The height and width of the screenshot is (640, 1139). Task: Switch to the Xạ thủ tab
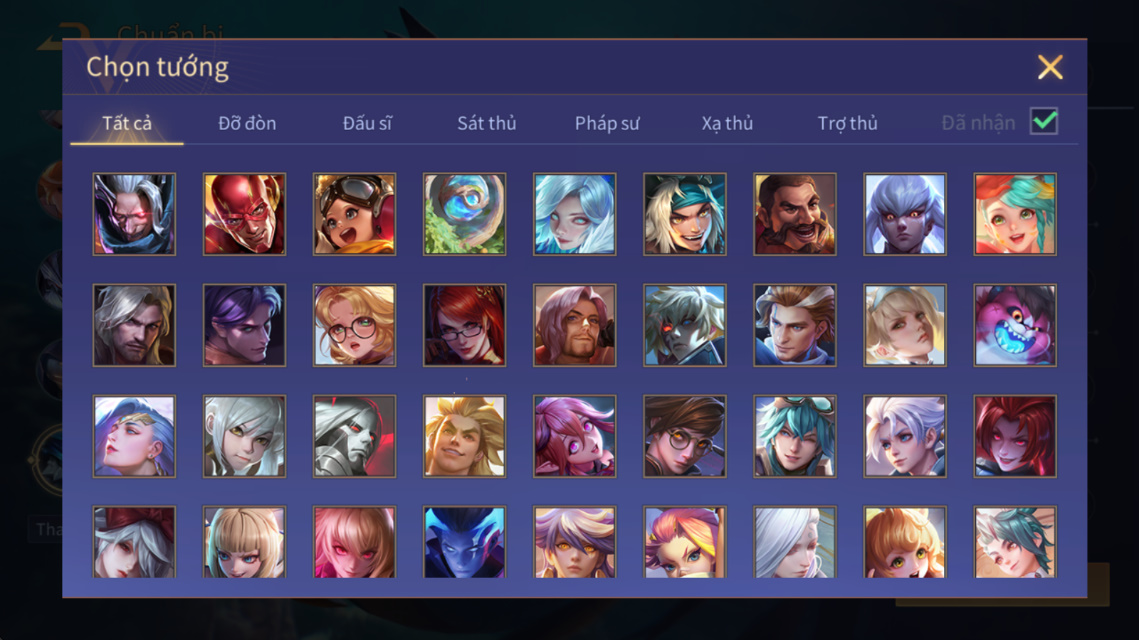(727, 123)
